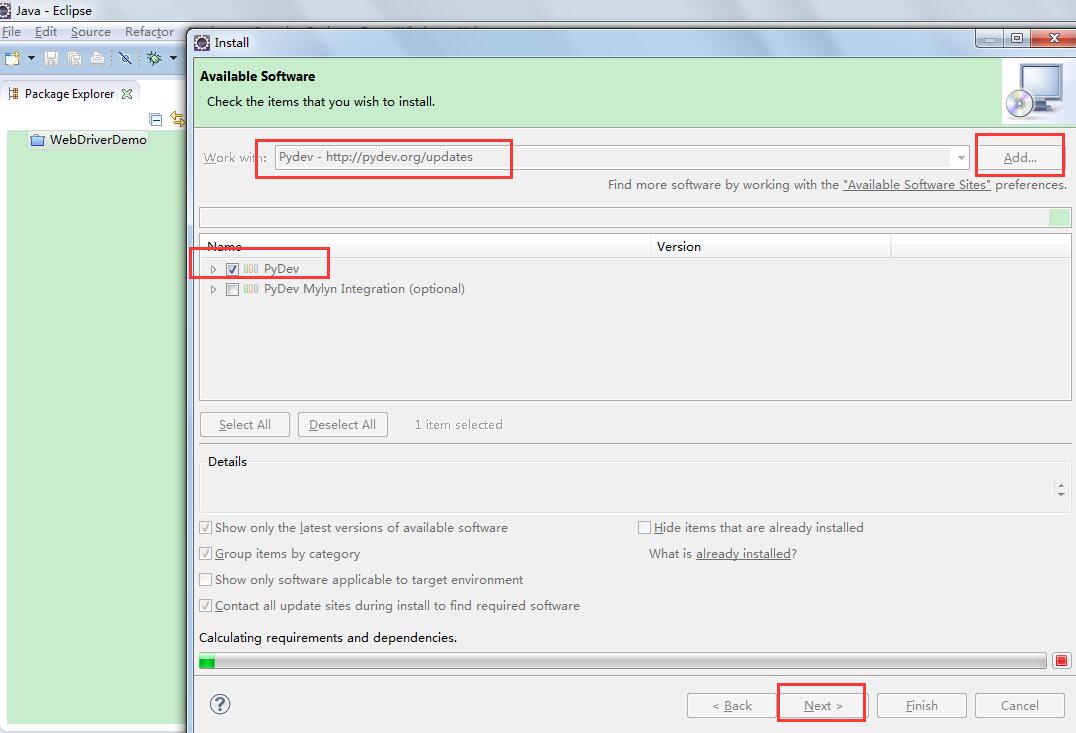Expand the PyDev Mylyn Integration tree node

pyautogui.click(x=213, y=289)
